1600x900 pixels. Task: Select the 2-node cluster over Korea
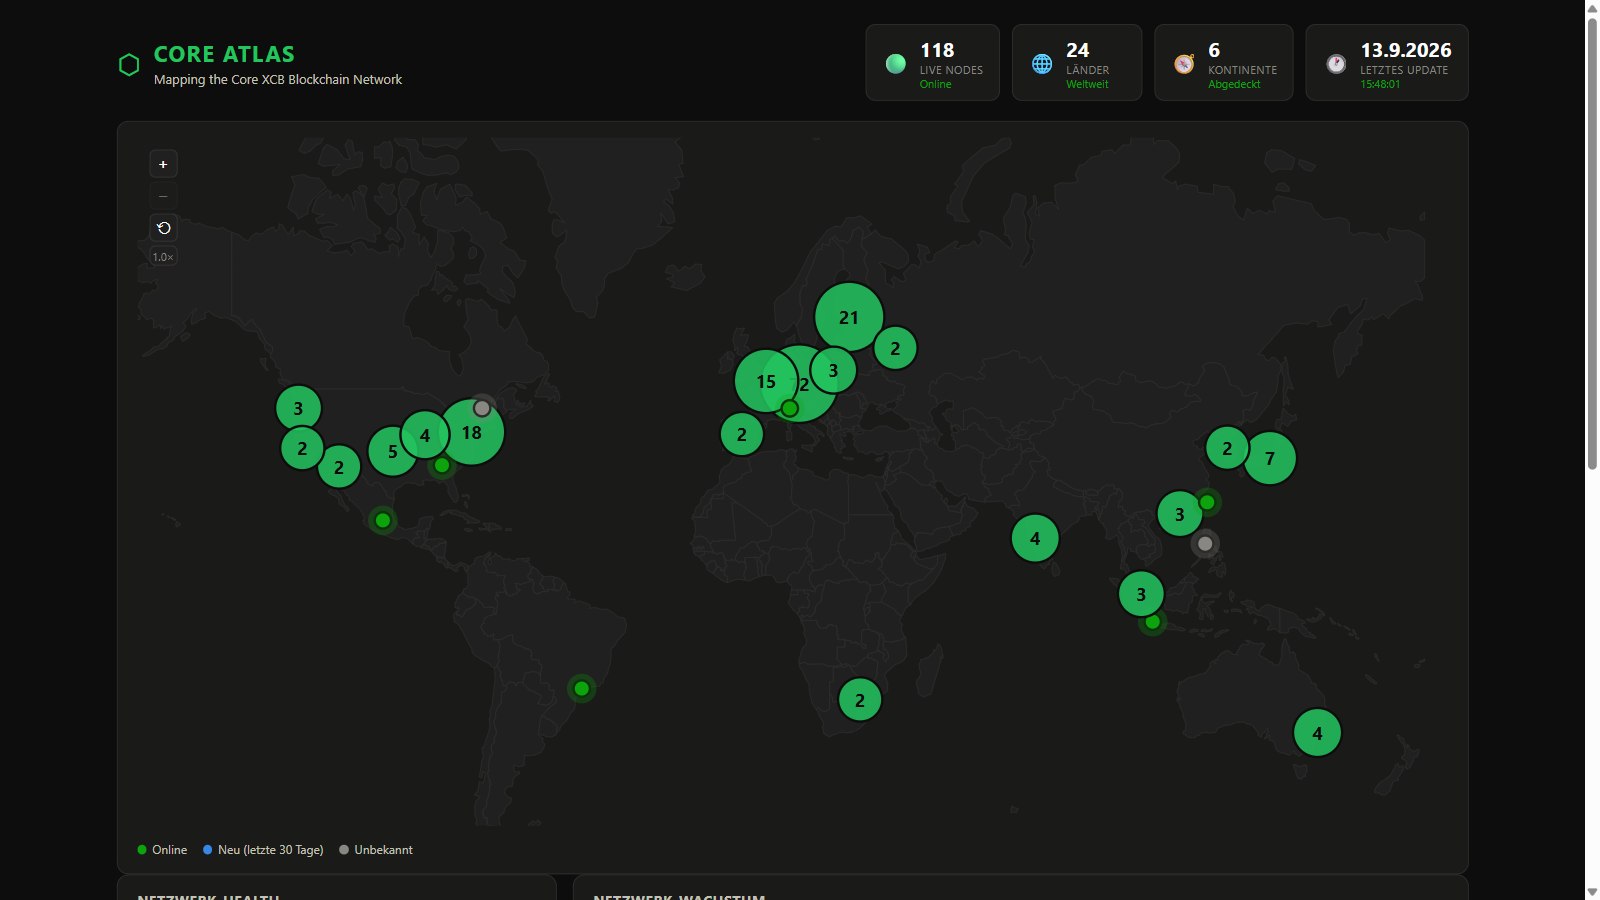(1227, 448)
